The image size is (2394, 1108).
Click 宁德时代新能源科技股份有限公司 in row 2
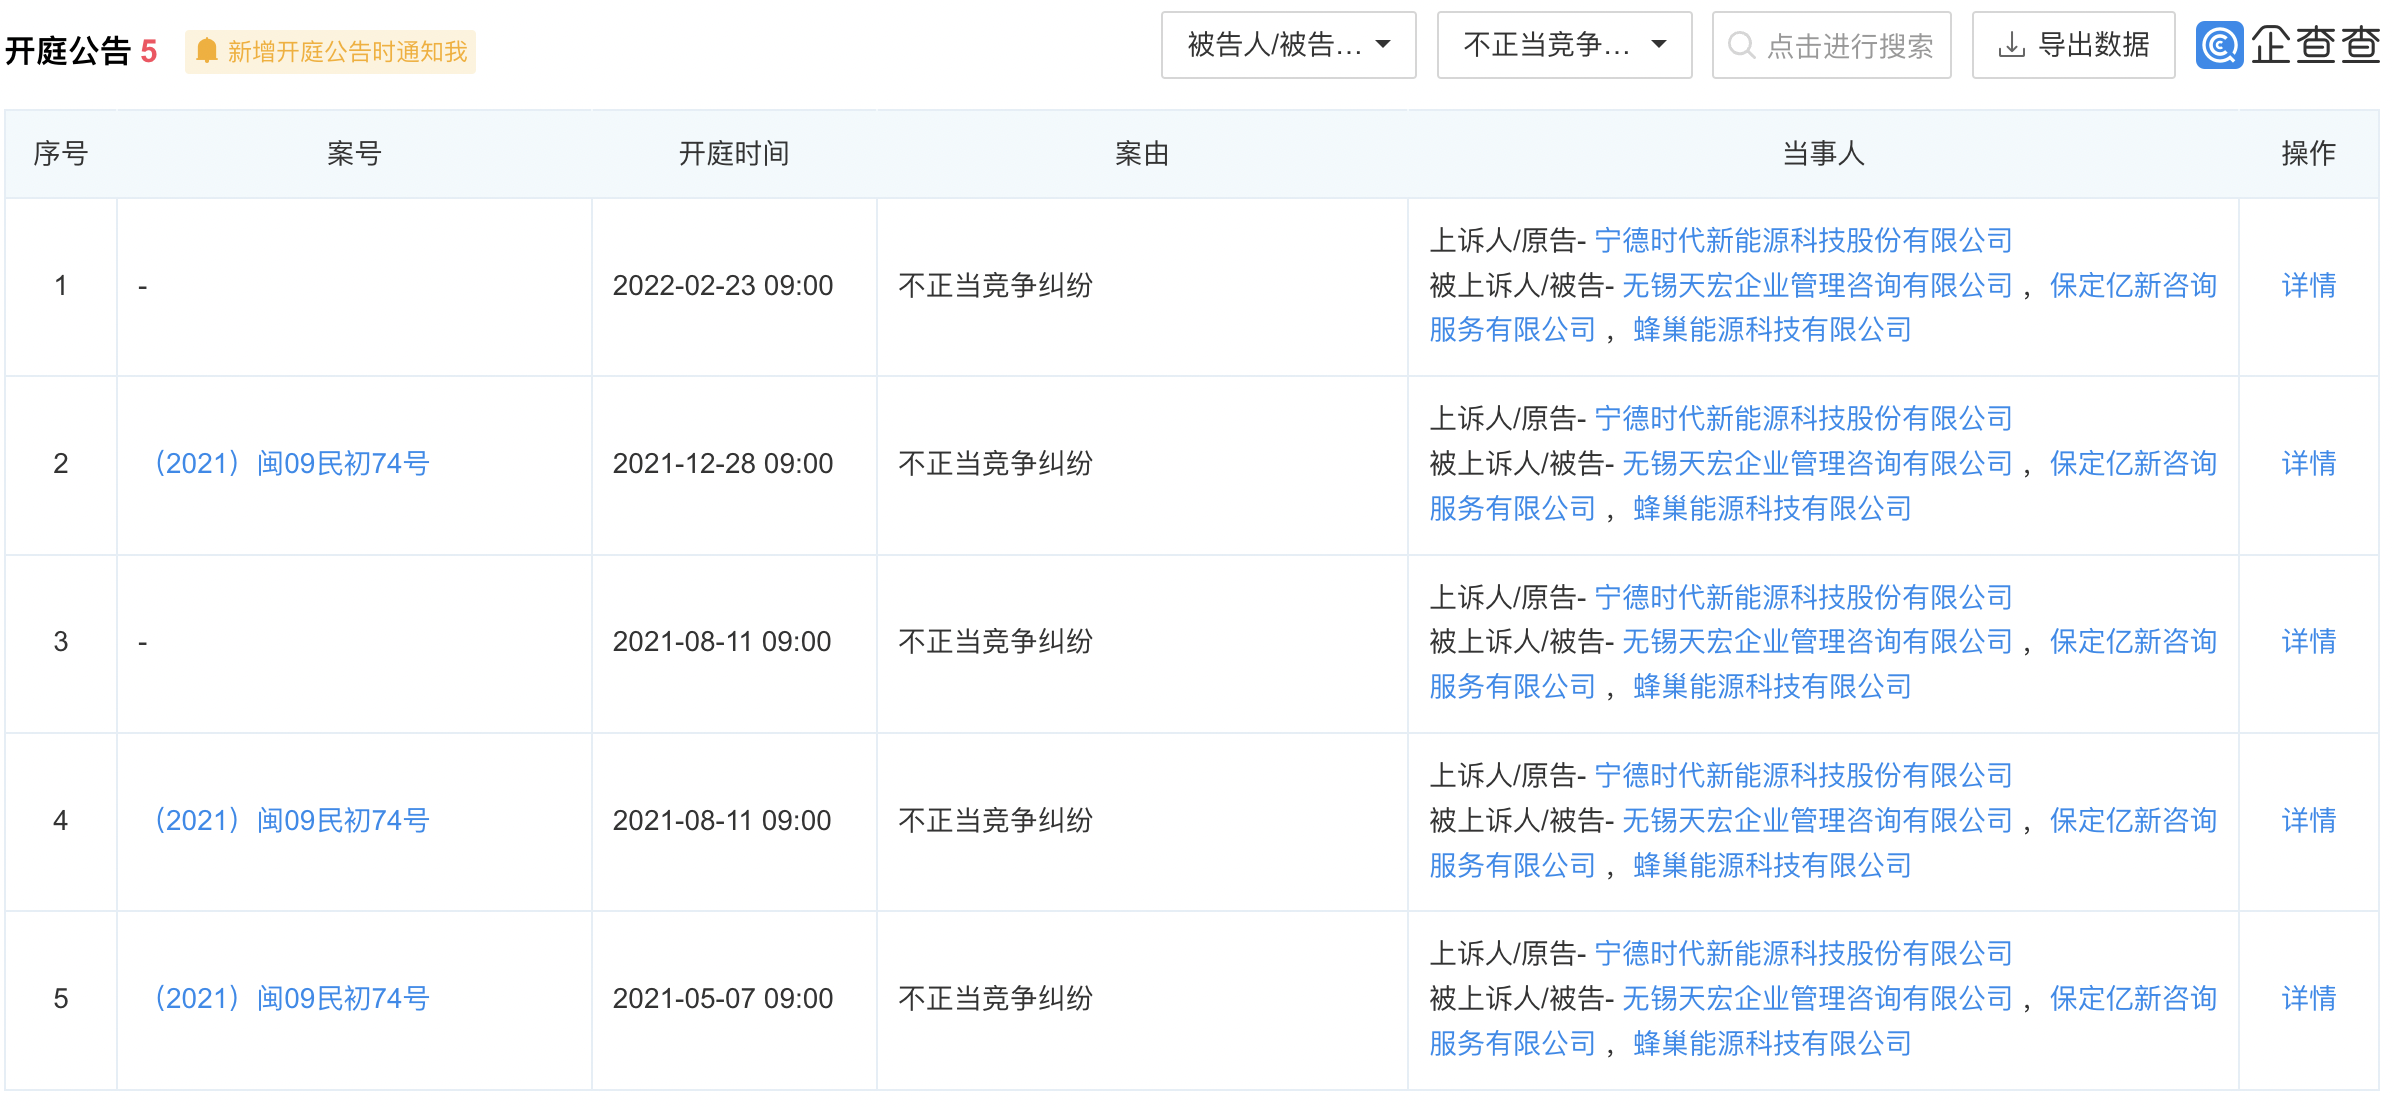(x=1803, y=419)
